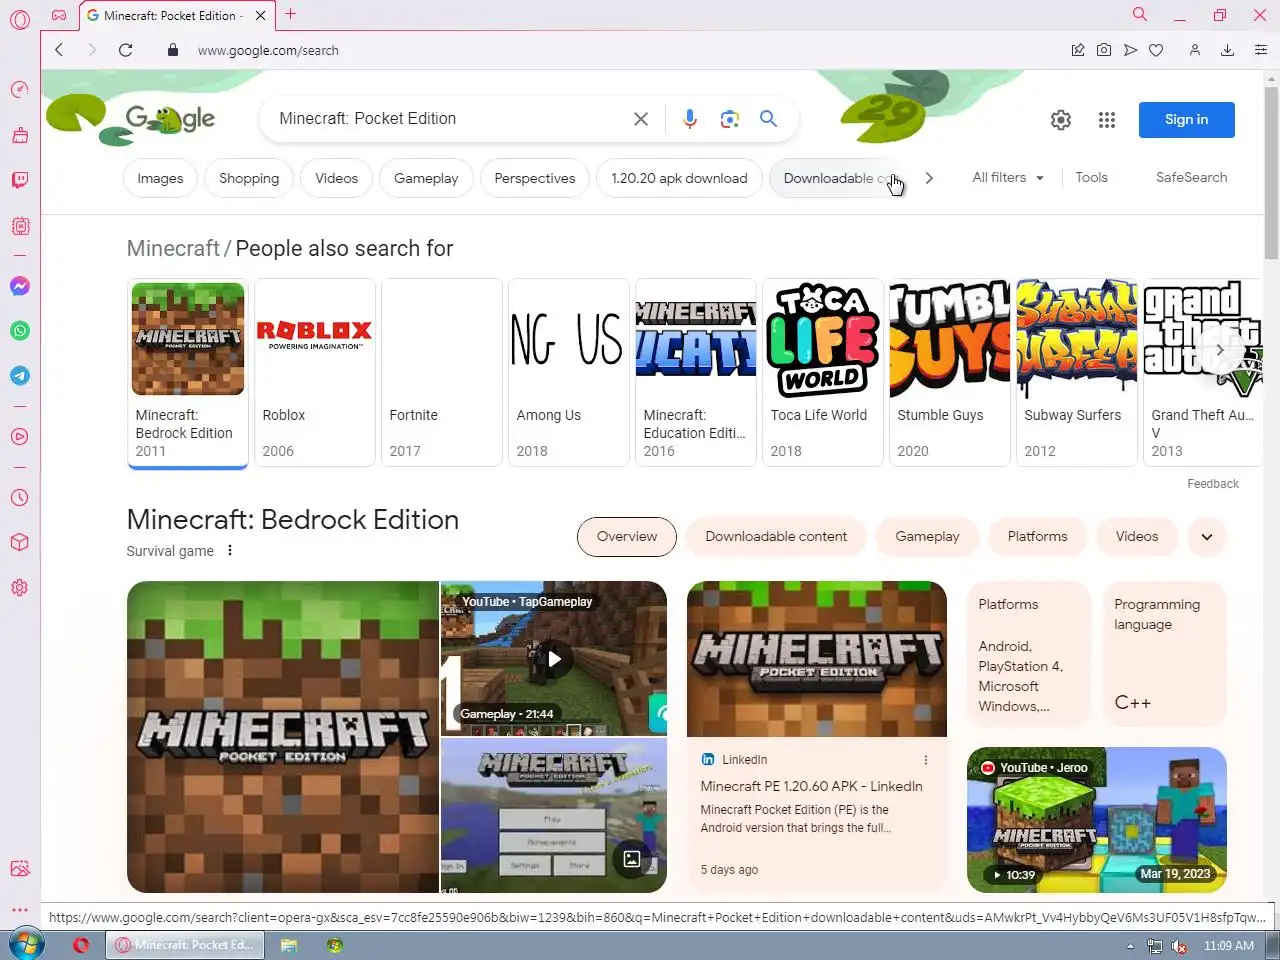
Task: Open a new browser tab
Action: (291, 14)
